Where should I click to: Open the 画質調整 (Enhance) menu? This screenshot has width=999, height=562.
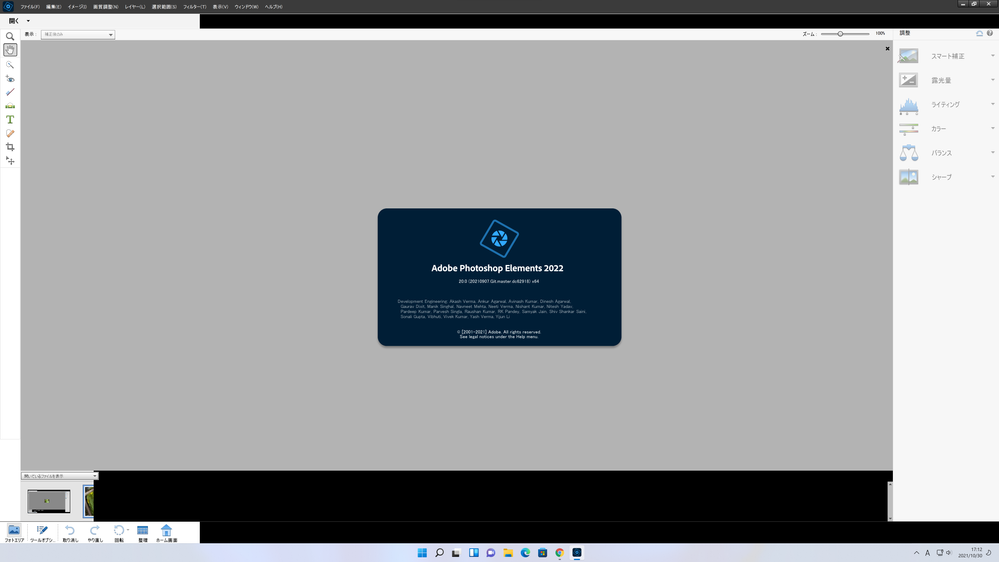(106, 6)
